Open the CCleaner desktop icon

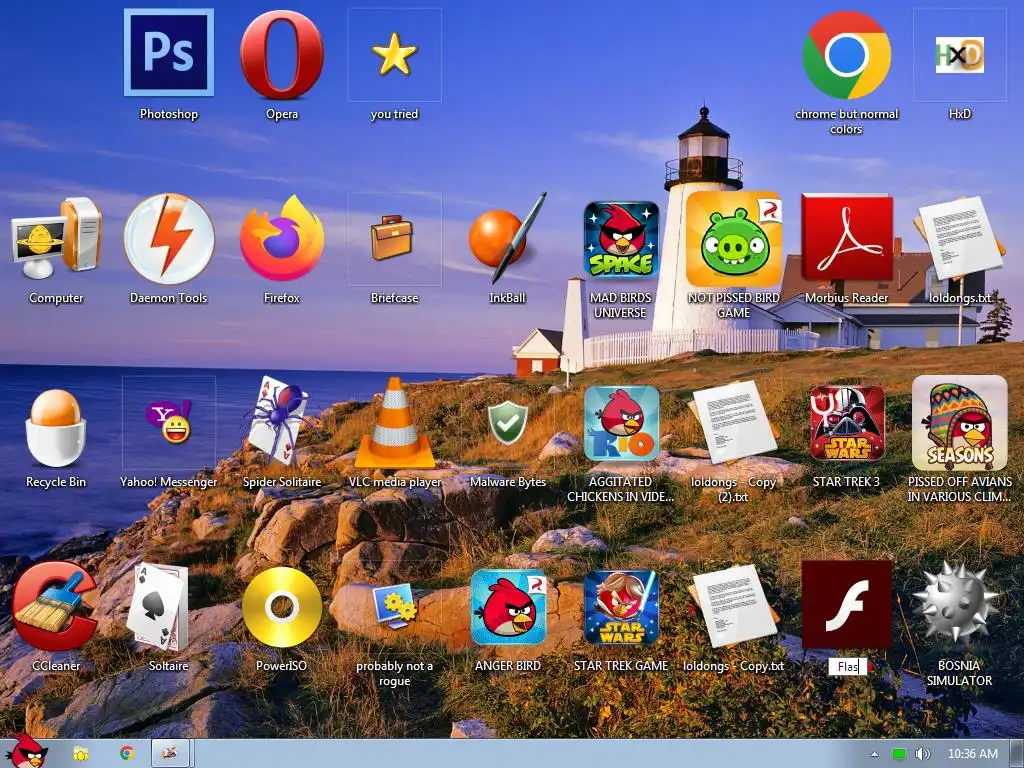[x=54, y=607]
